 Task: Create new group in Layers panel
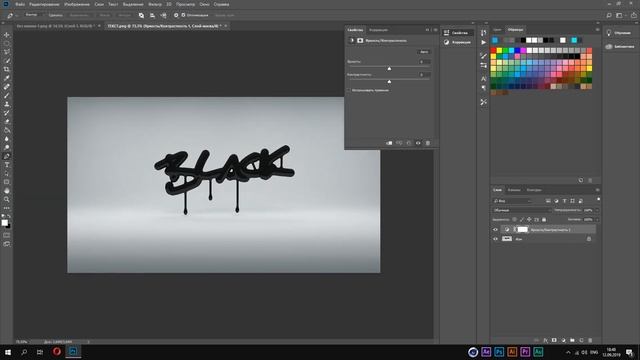point(572,340)
